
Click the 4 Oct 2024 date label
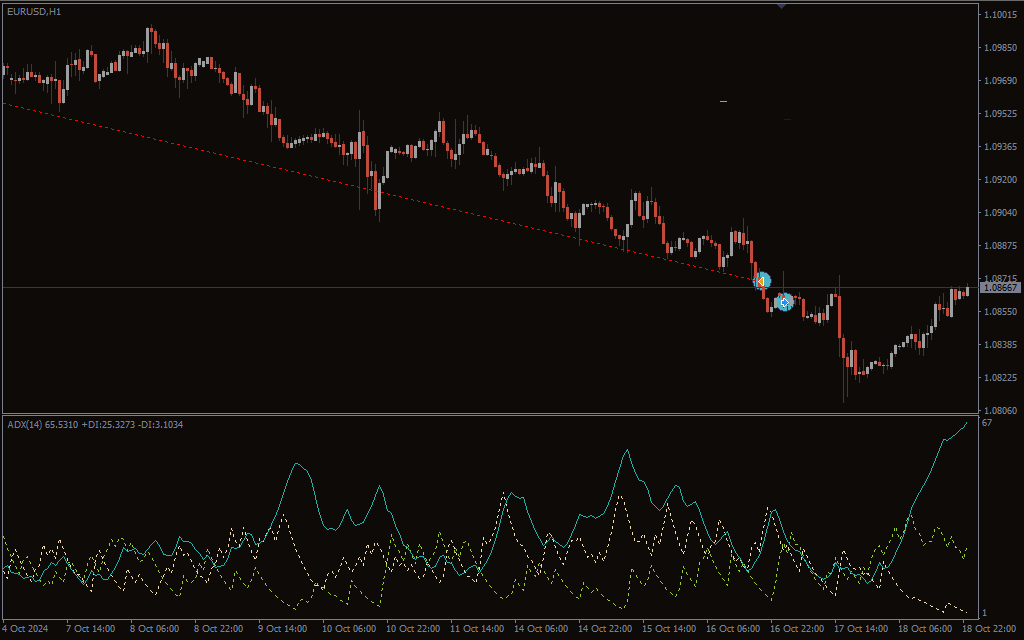click(x=25, y=629)
